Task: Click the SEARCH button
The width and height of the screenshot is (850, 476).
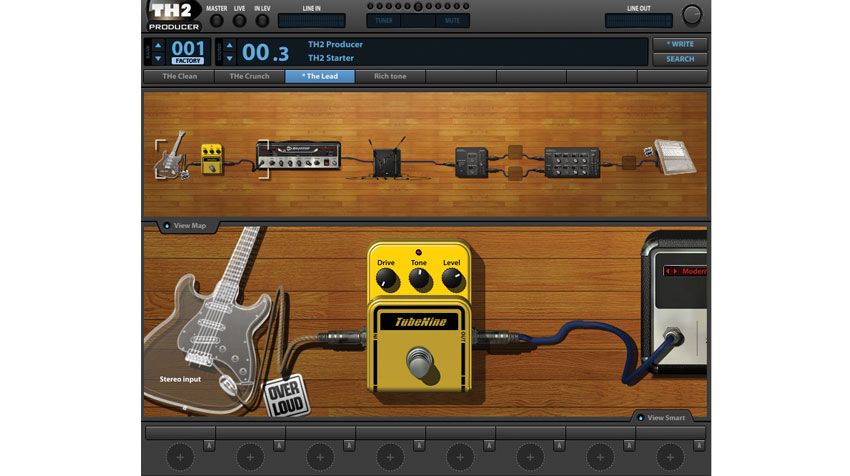Action: point(680,59)
